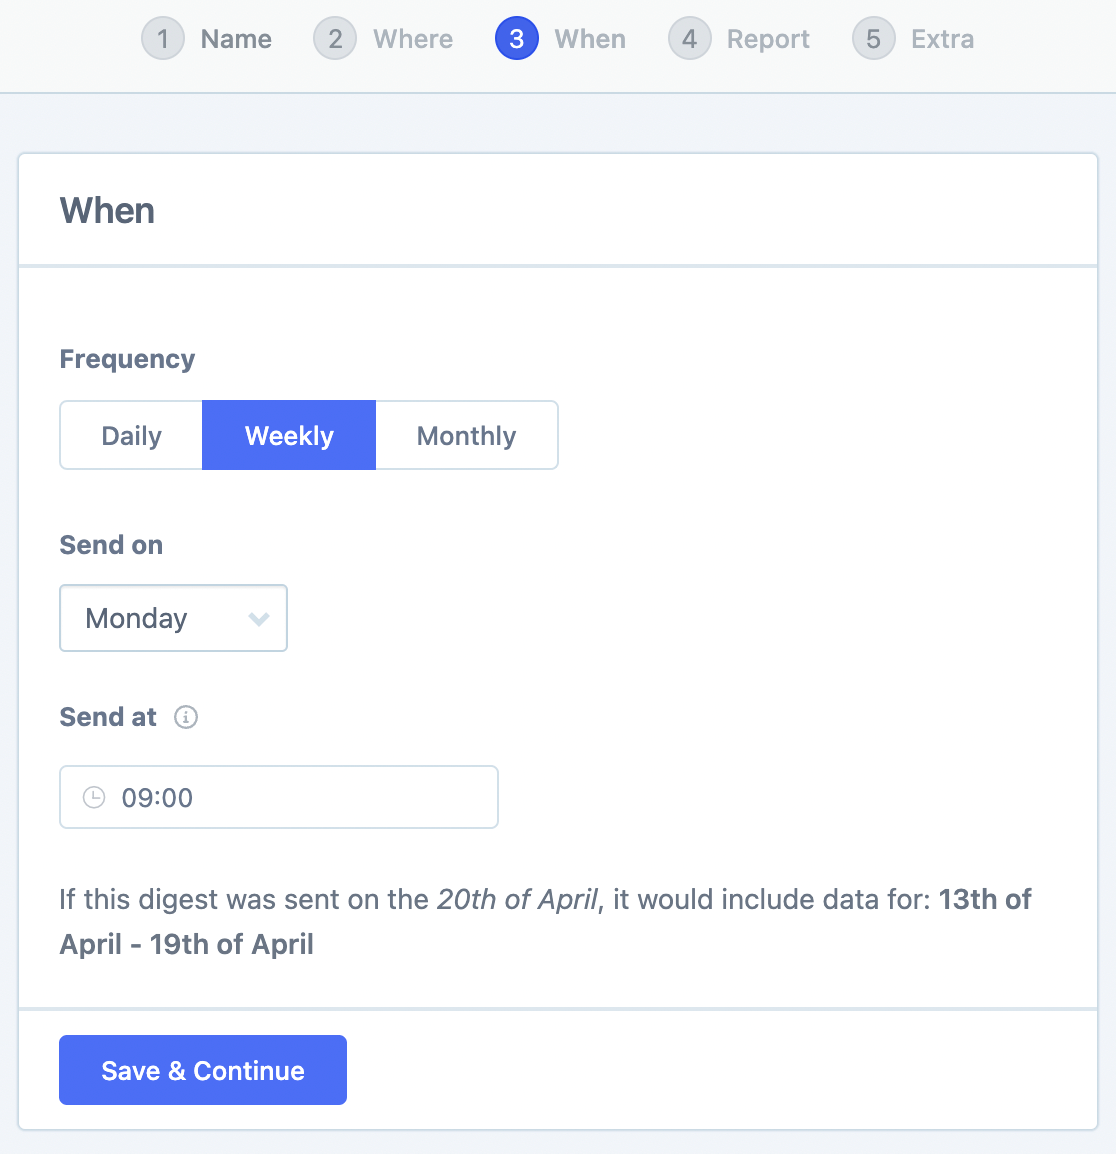Image resolution: width=1116 pixels, height=1154 pixels.
Task: Open the Report step
Action: tap(768, 39)
